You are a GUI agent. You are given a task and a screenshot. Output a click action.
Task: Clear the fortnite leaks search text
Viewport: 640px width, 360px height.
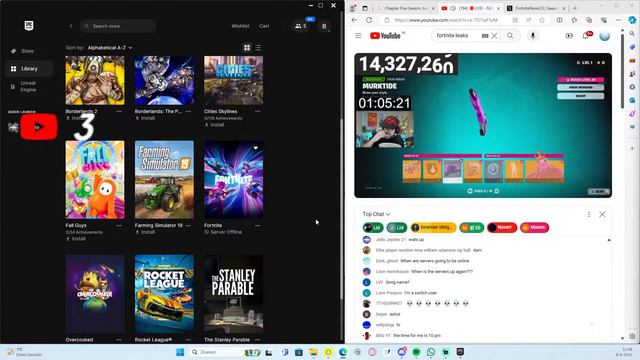494,36
